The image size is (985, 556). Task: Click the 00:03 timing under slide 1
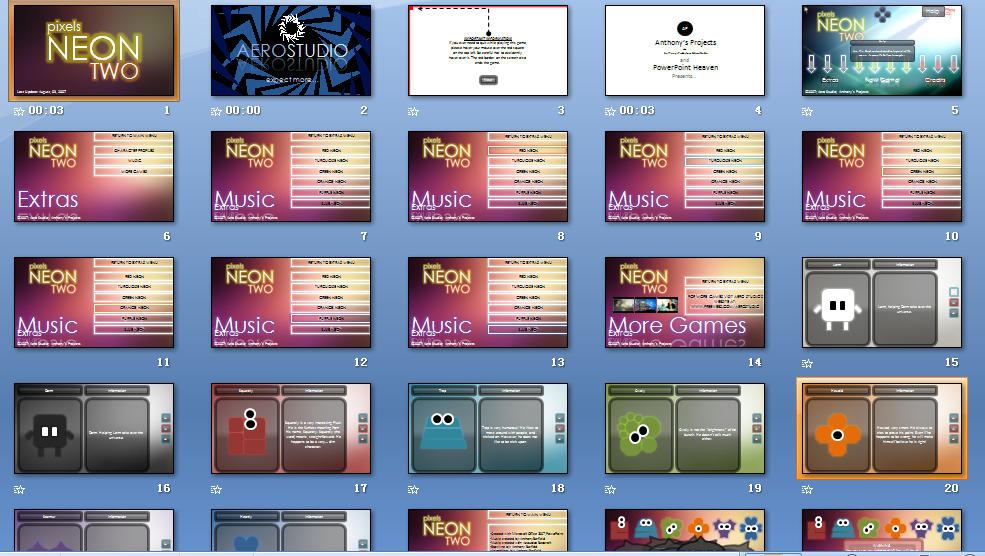click(46, 111)
